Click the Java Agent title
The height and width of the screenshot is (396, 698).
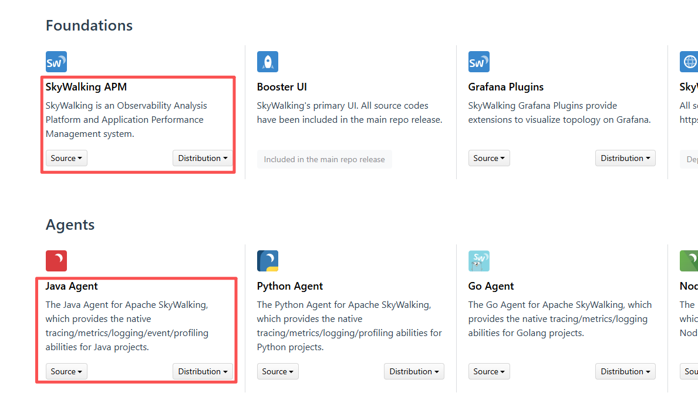71,286
